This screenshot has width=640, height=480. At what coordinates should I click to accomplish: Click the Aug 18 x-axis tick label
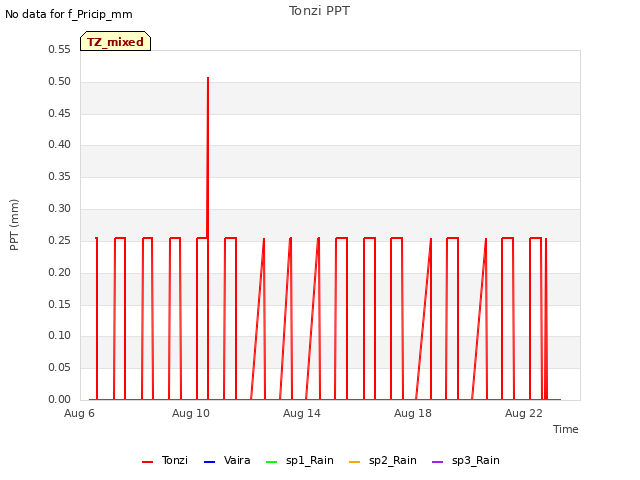tap(413, 413)
